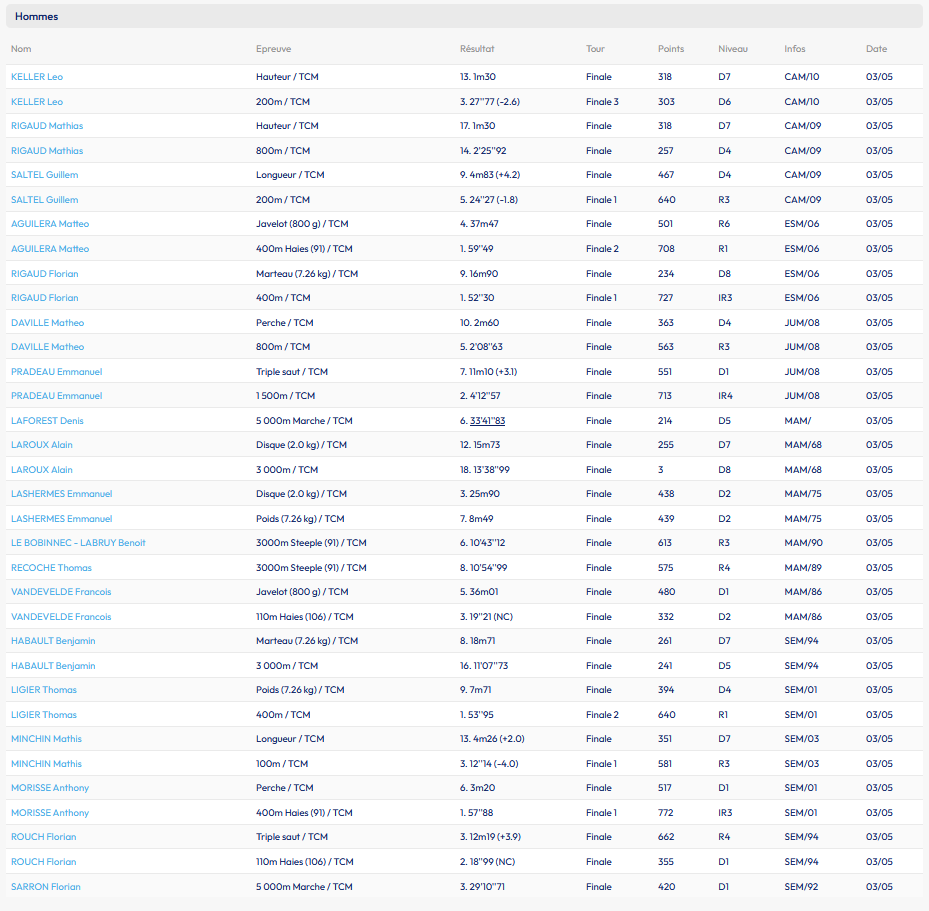Image resolution: width=929 pixels, height=911 pixels.
Task: Open DAVILLE Matheo link in 800m row
Action: point(47,348)
